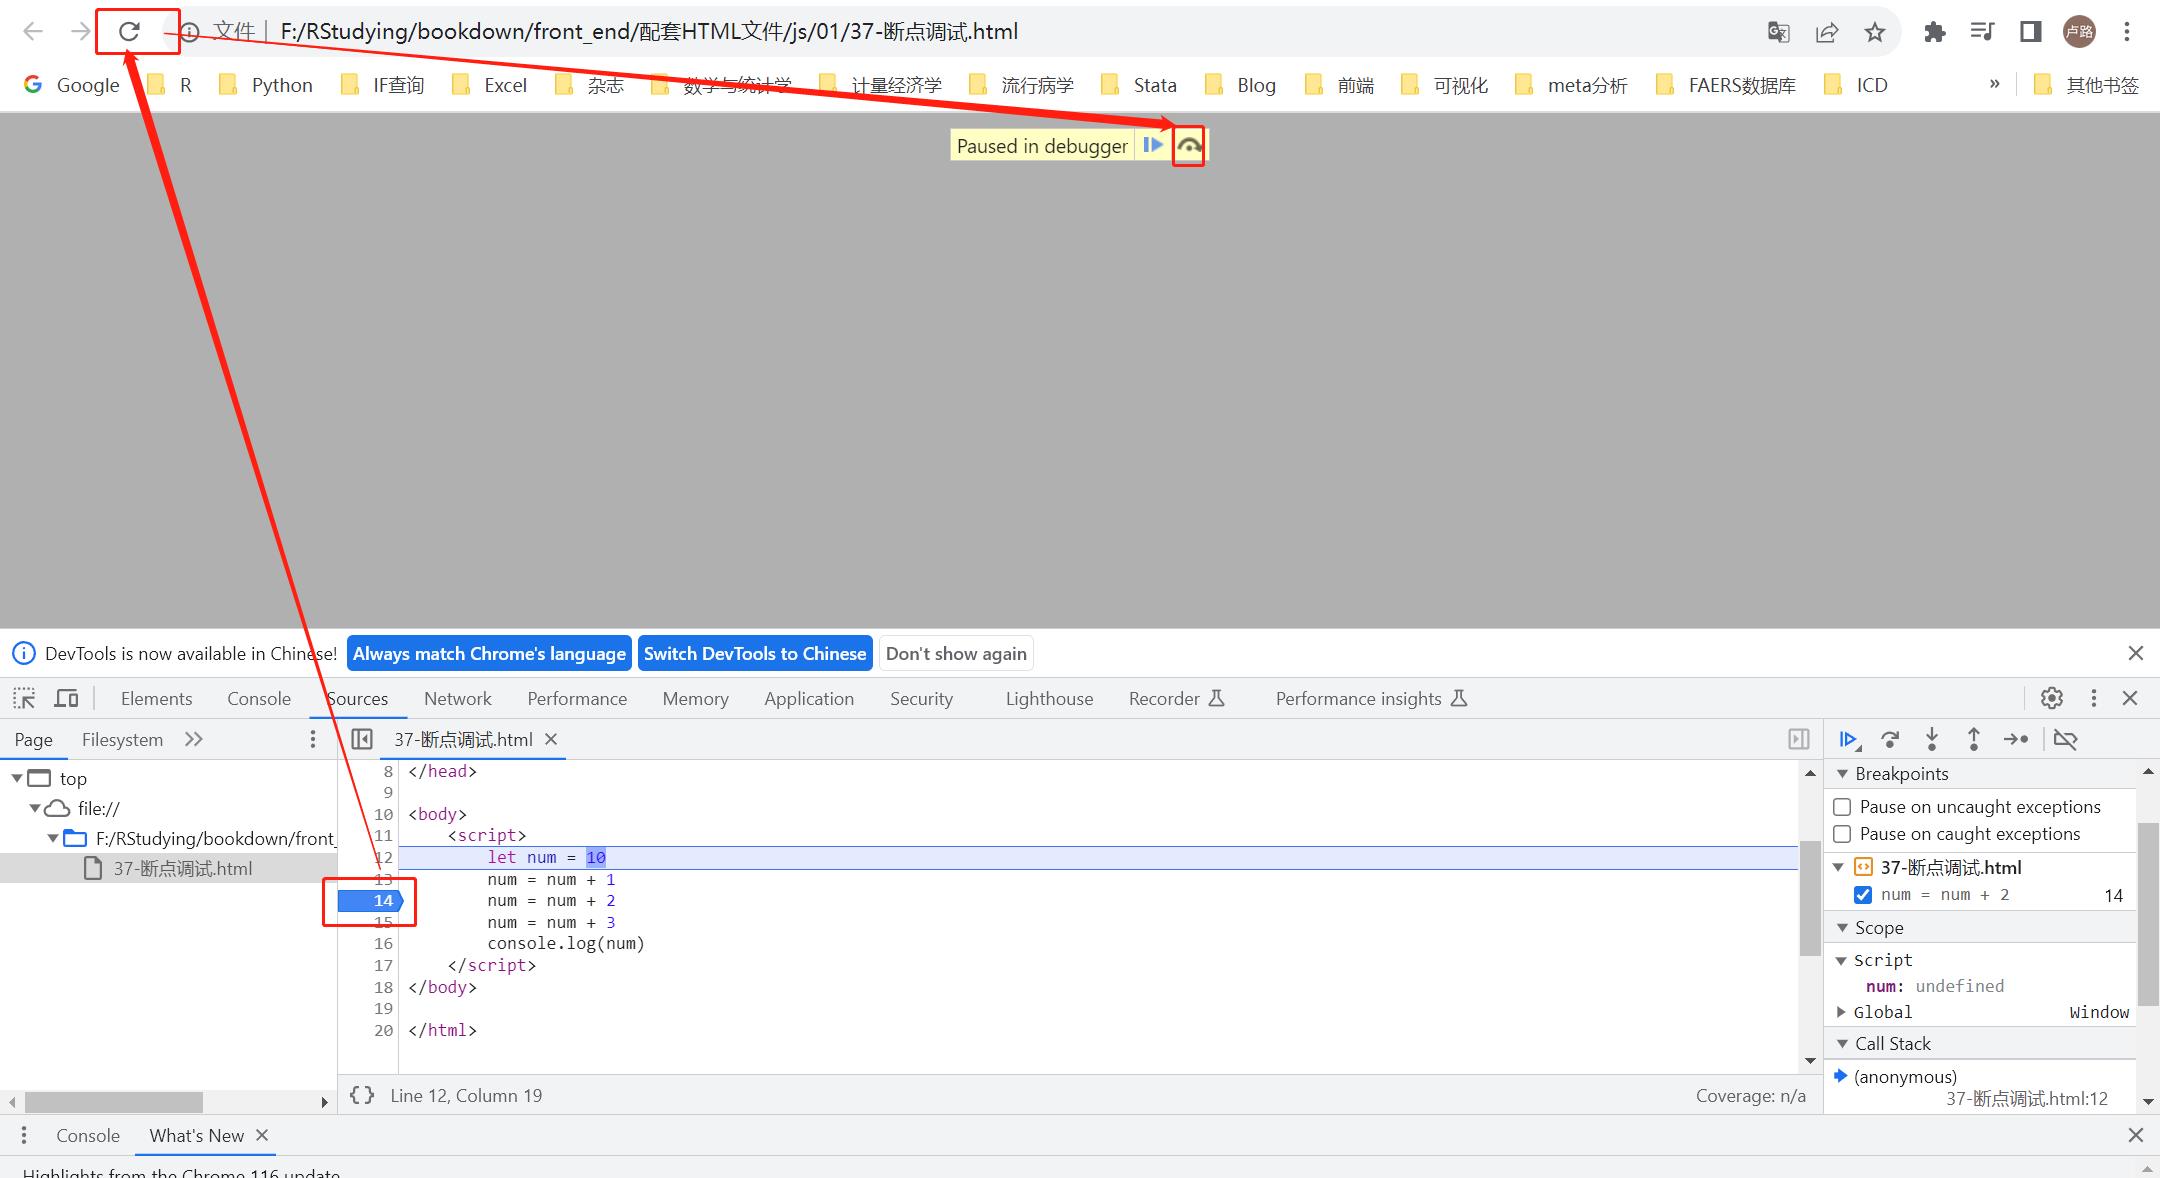Screen dimensions: 2160x1178
Task: Click Always match Chrome's language button
Action: click(x=489, y=653)
